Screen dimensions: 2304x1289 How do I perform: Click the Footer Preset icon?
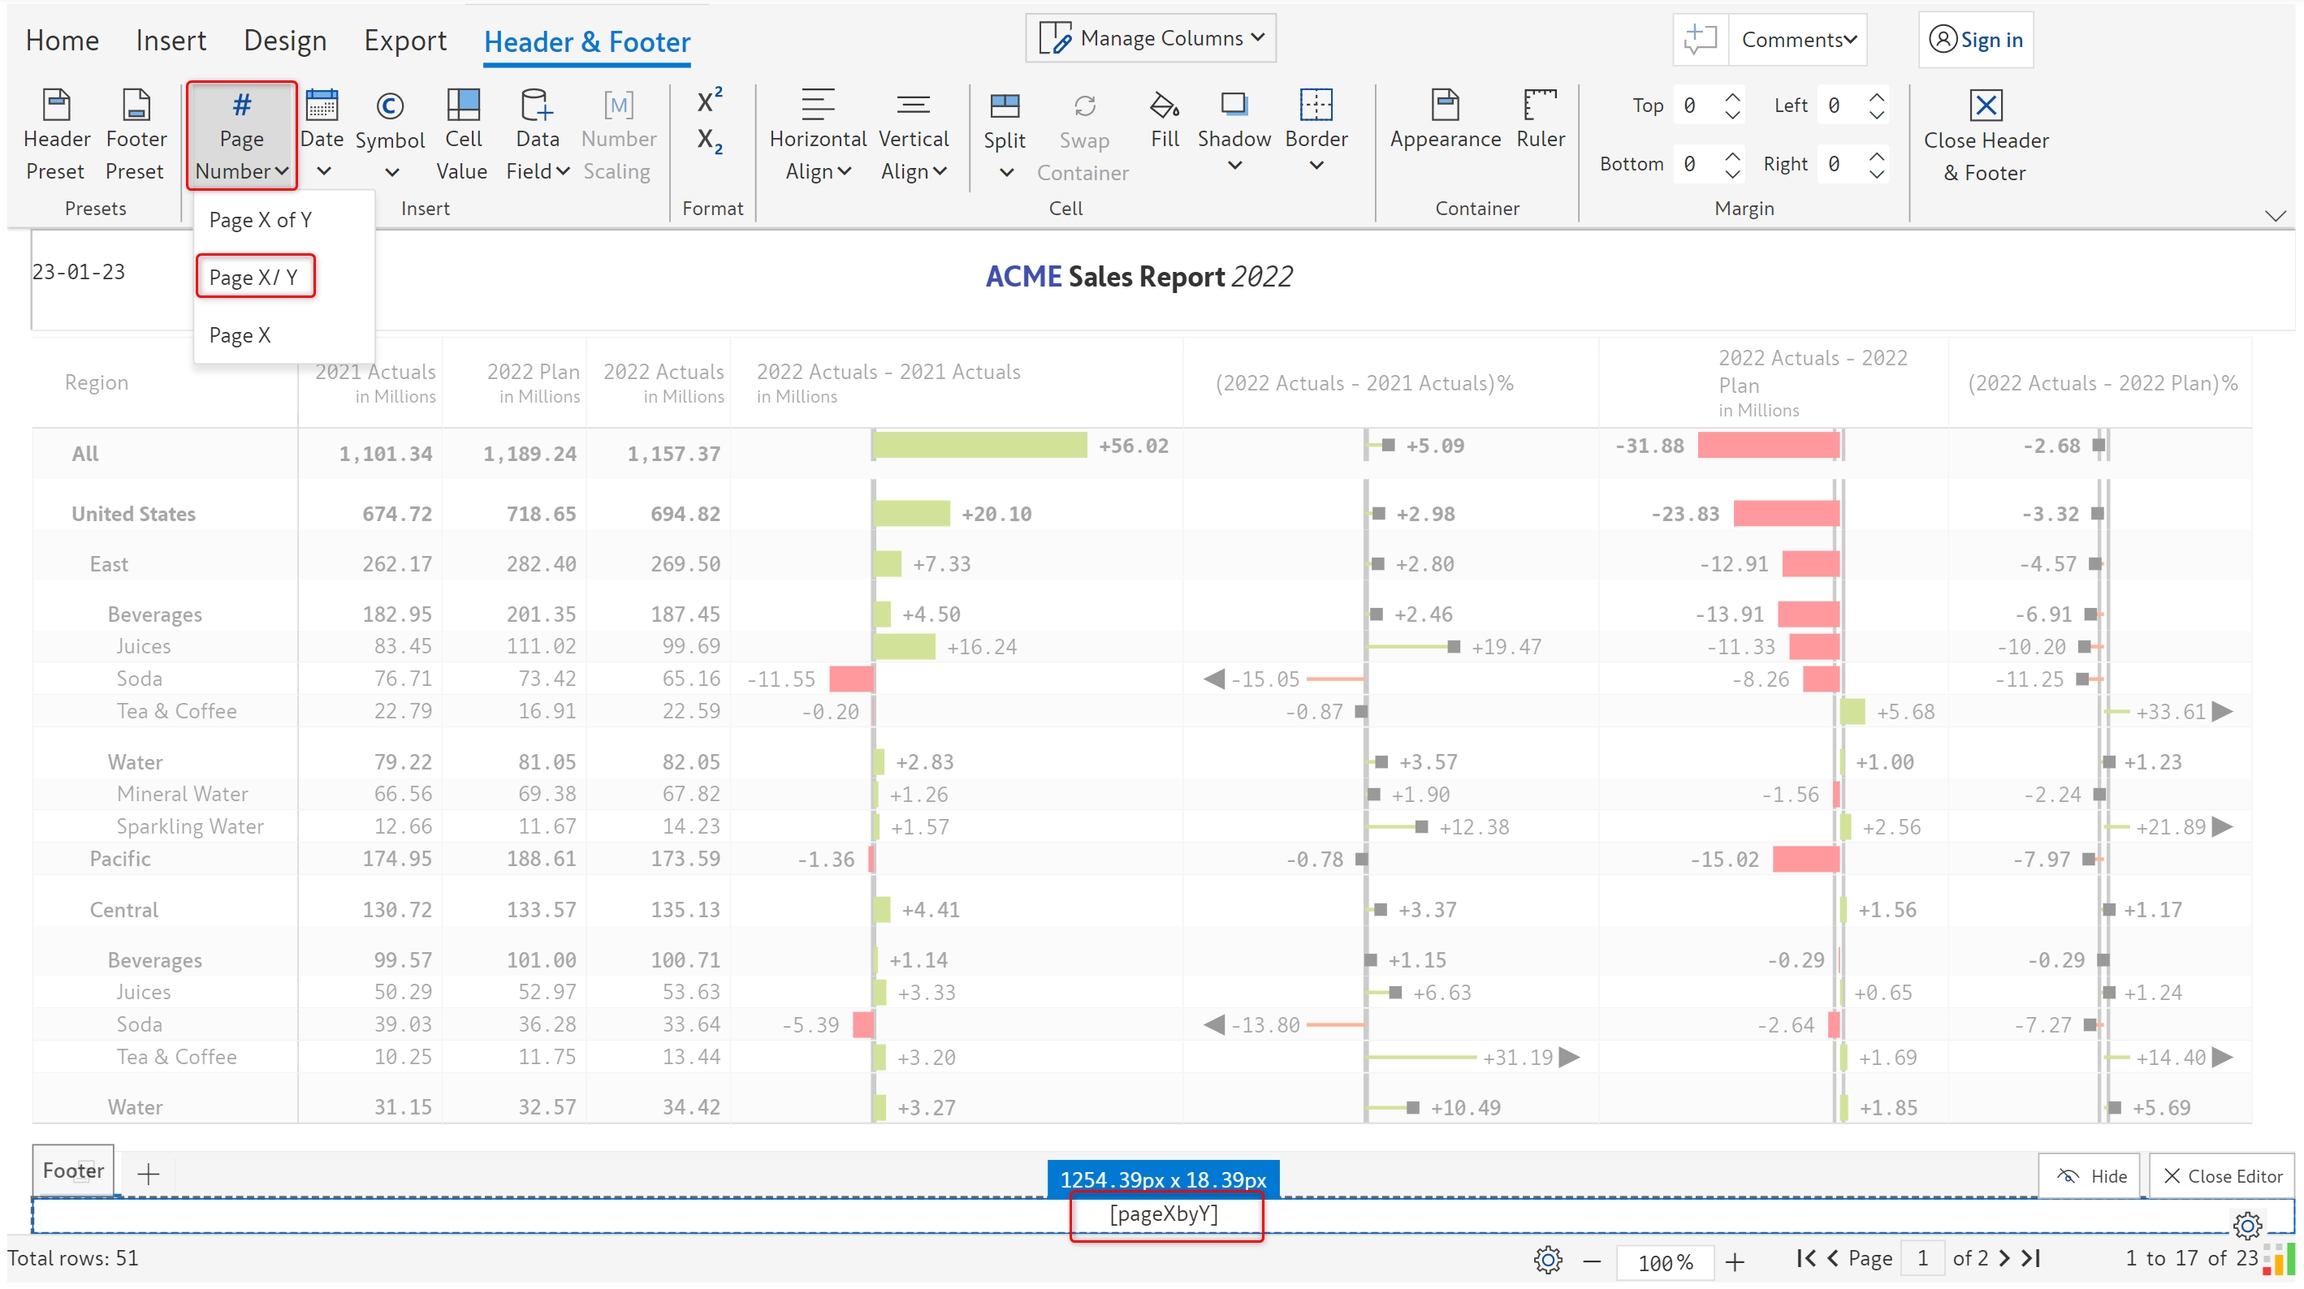135,105
